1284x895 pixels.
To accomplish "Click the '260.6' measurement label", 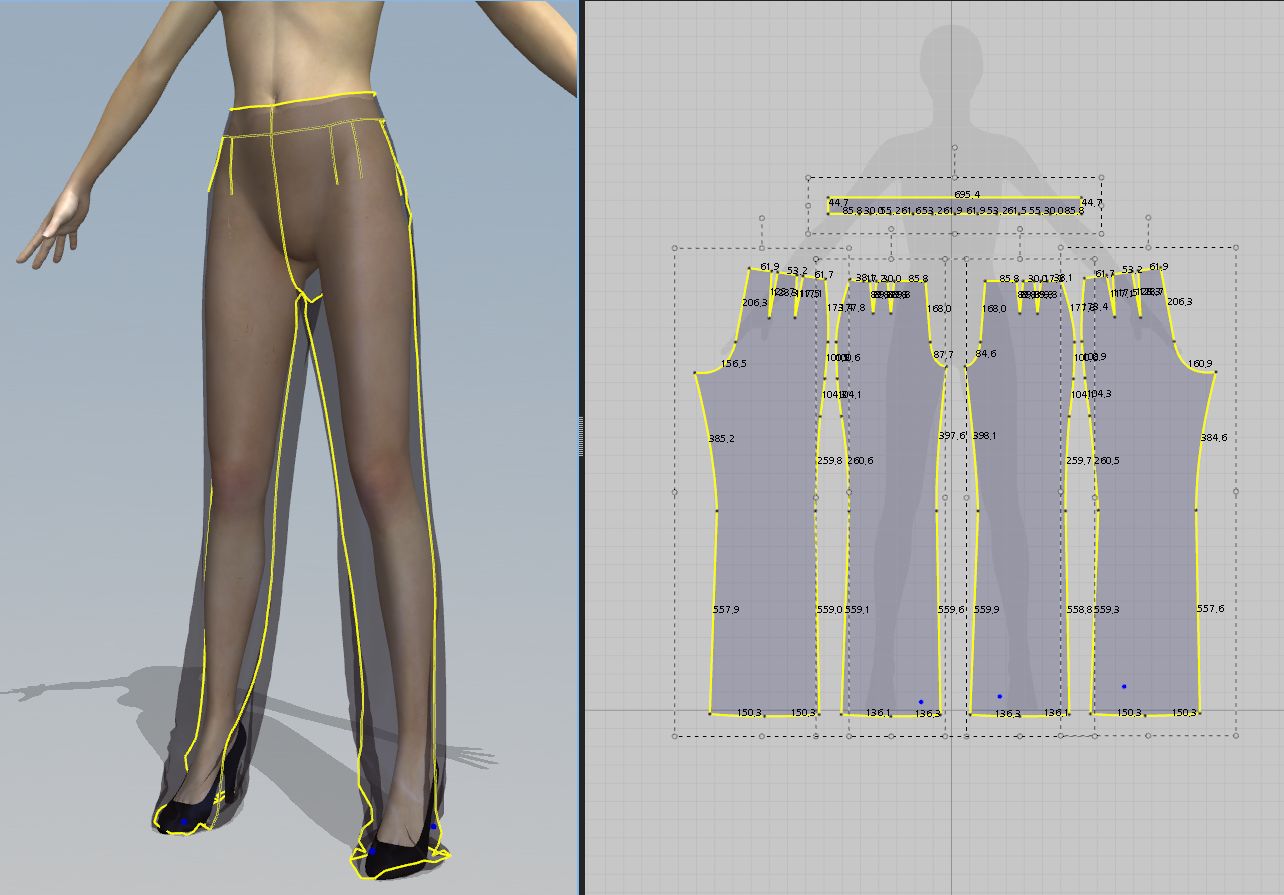I will pyautogui.click(x=860, y=460).
